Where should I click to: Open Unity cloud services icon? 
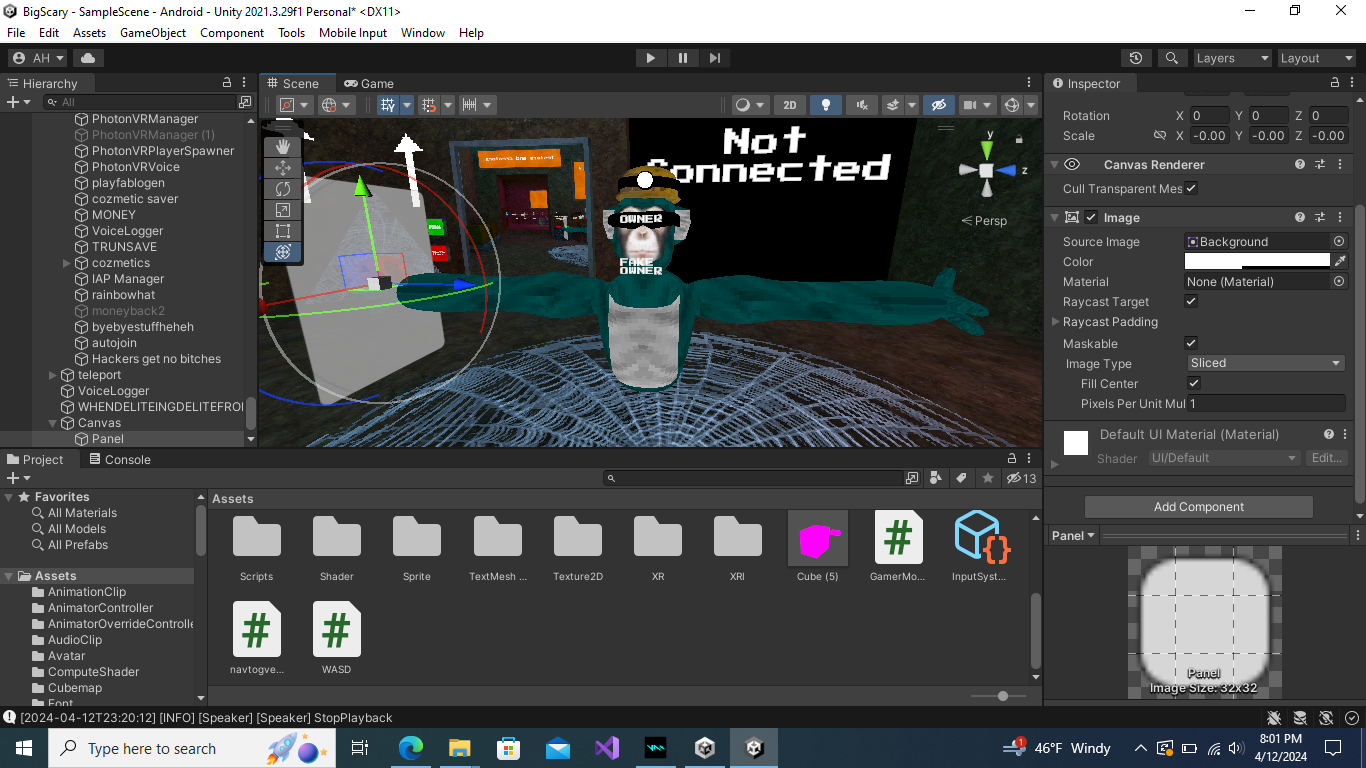point(88,58)
